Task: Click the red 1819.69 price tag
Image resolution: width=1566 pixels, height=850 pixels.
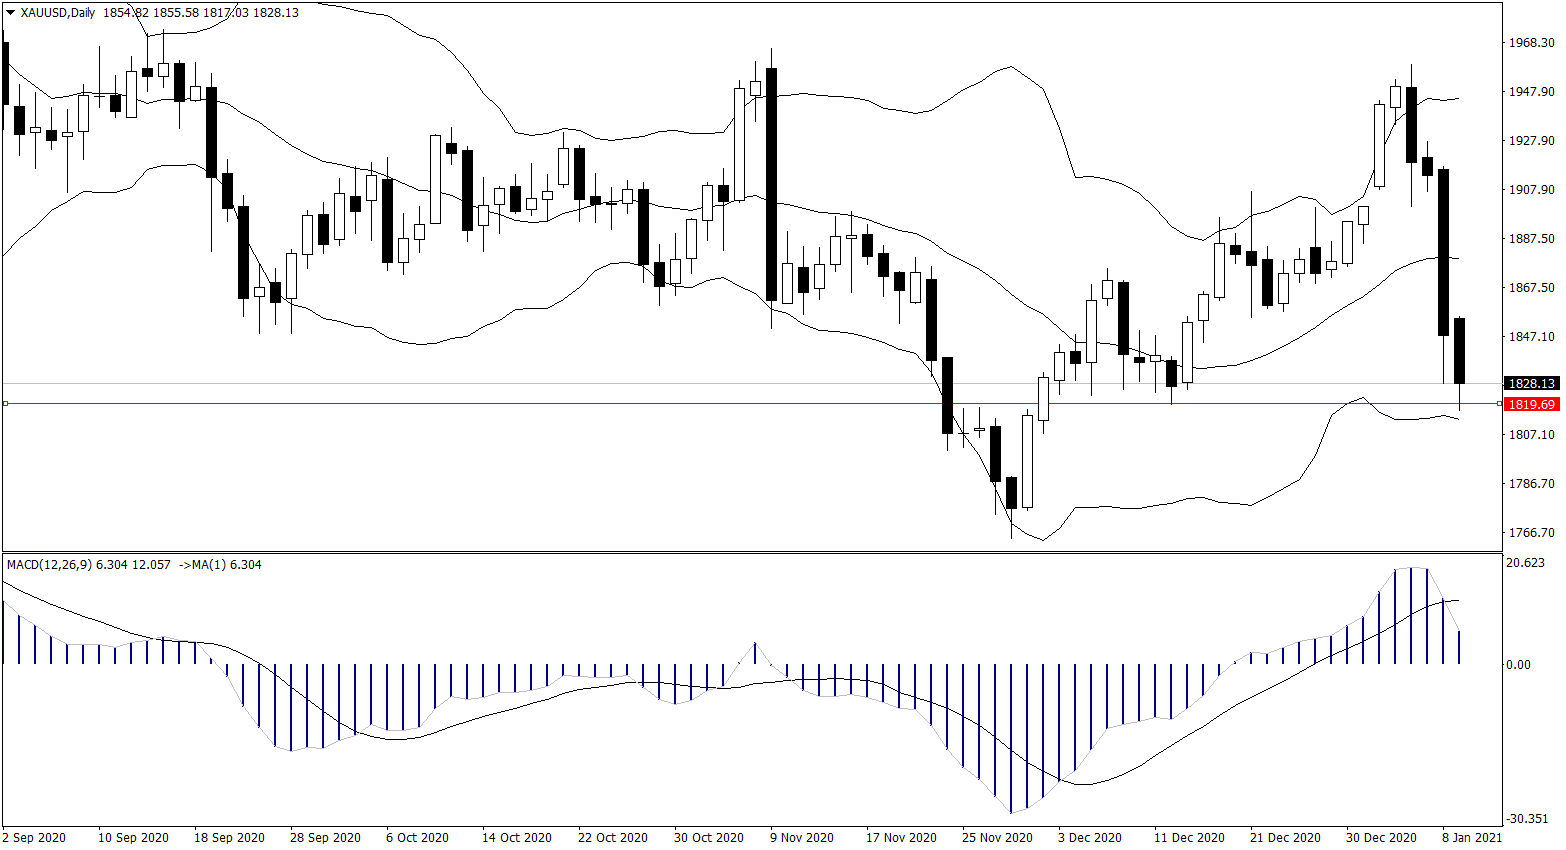Action: tap(1531, 404)
